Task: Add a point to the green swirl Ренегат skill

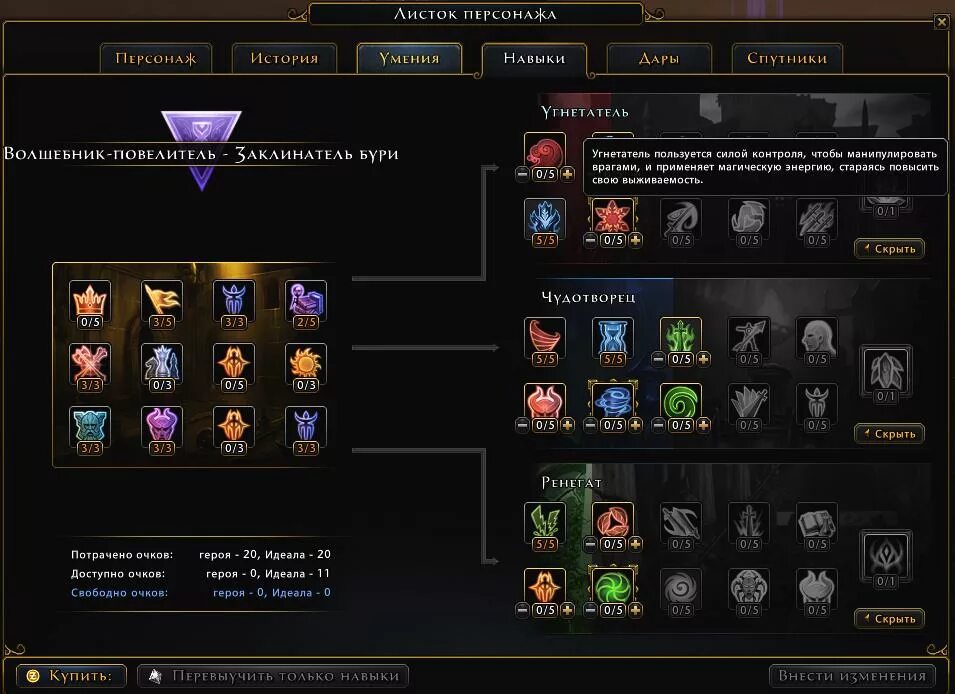Action: (x=635, y=610)
